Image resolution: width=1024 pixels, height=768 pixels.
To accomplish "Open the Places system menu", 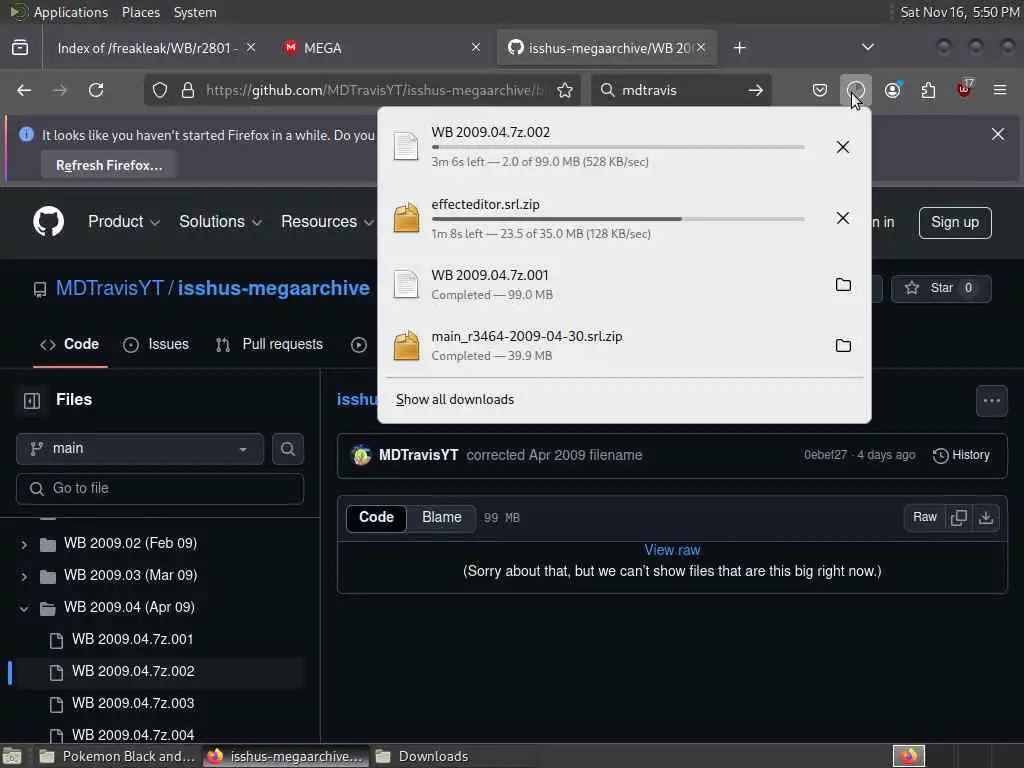I will [x=140, y=12].
